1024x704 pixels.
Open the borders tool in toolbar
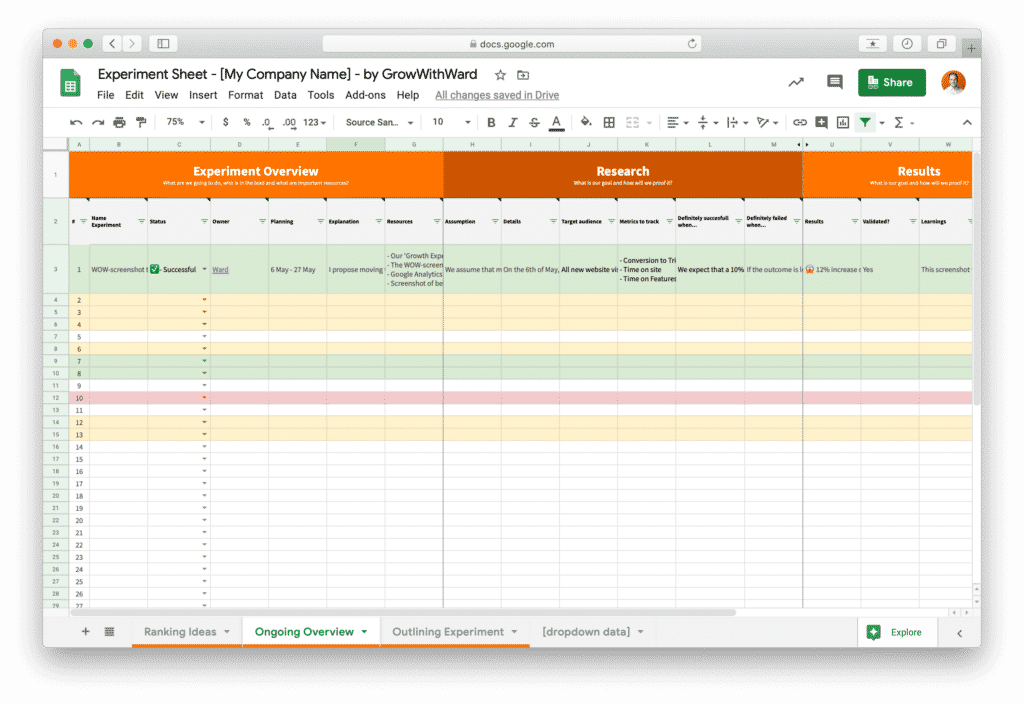(x=609, y=122)
